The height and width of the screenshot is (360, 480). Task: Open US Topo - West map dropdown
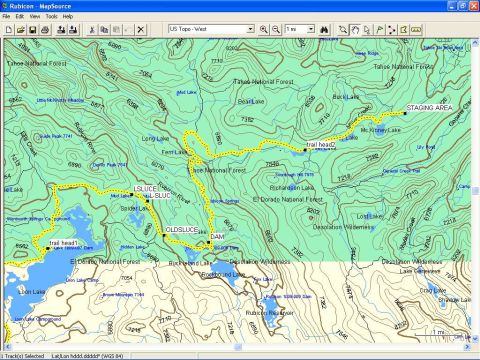click(251, 29)
